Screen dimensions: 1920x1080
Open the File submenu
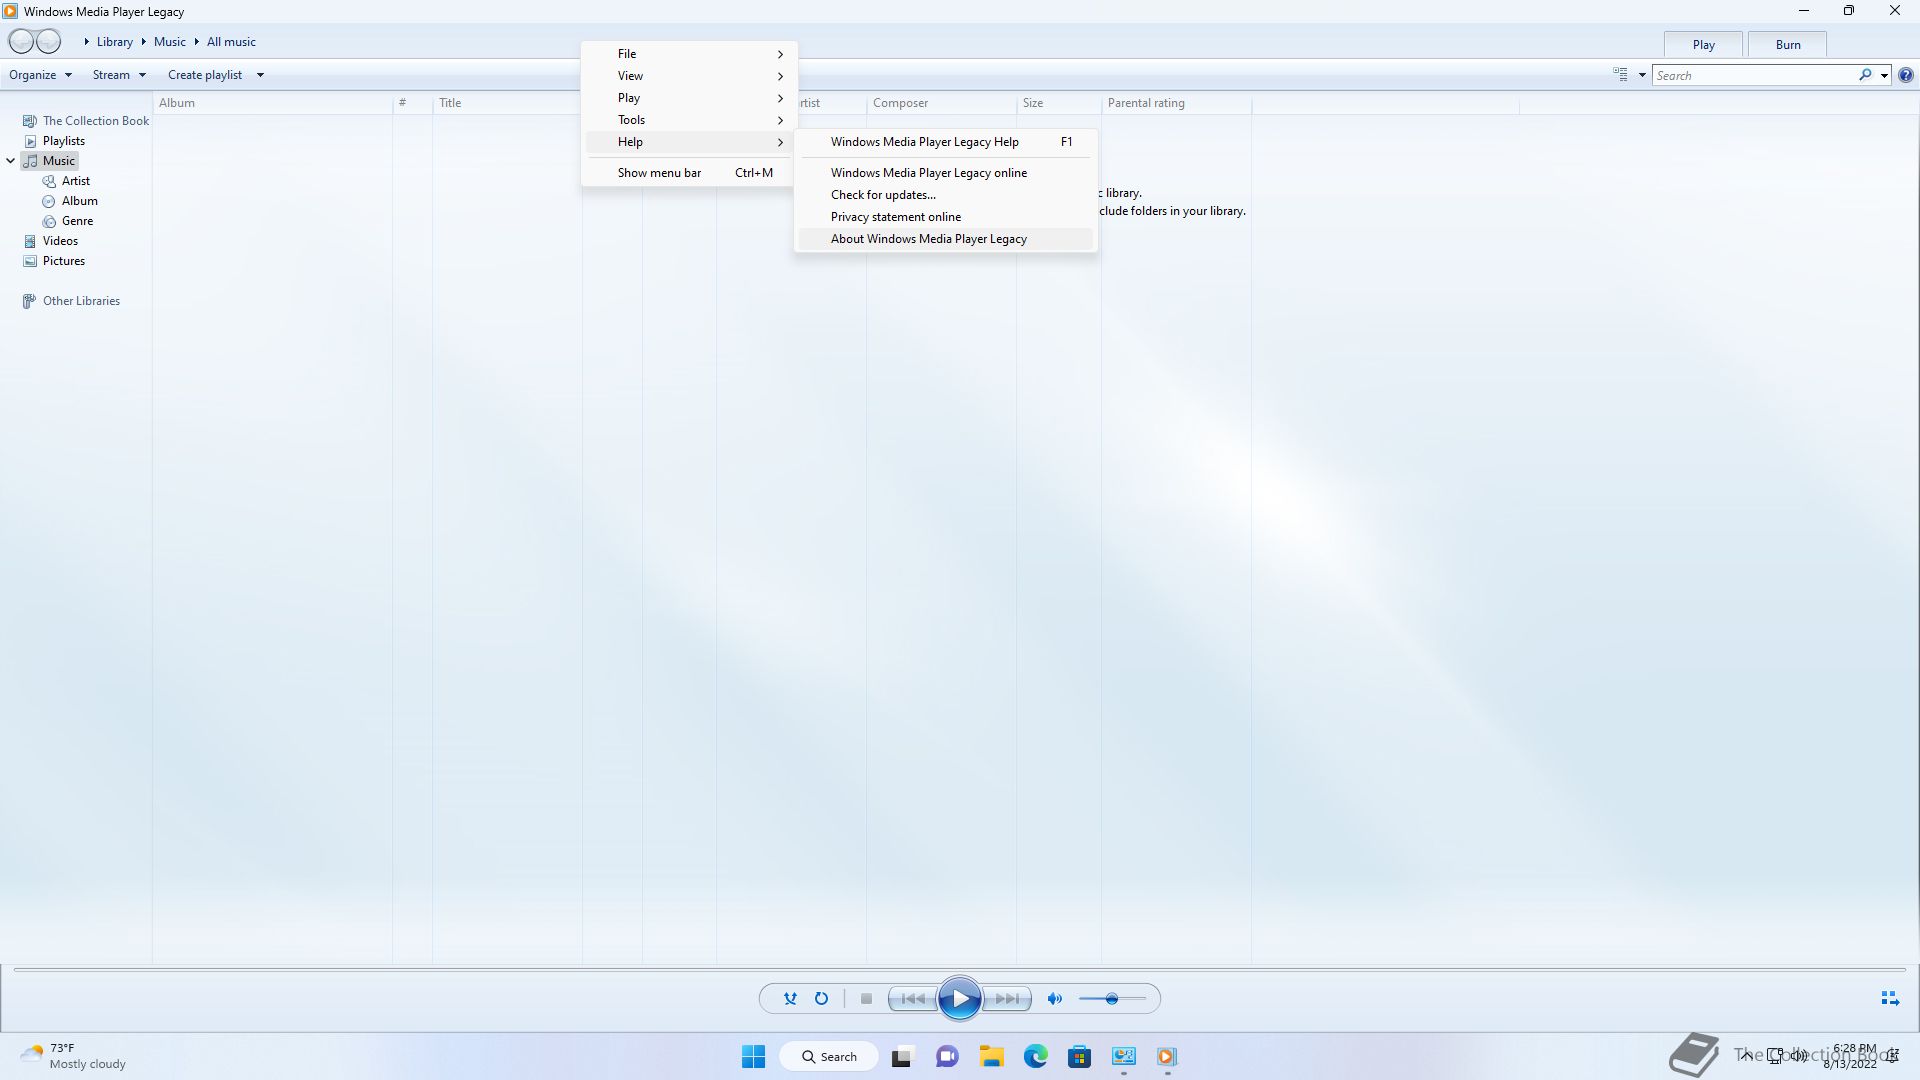click(x=690, y=54)
